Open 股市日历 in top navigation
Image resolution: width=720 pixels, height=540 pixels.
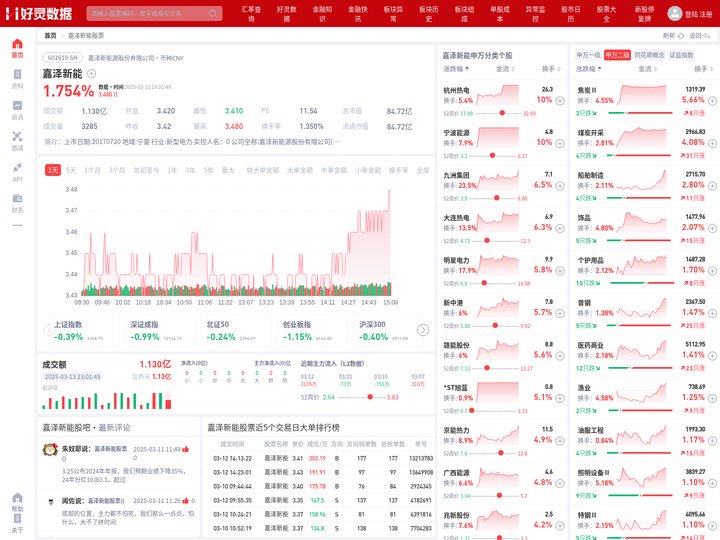[571, 14]
